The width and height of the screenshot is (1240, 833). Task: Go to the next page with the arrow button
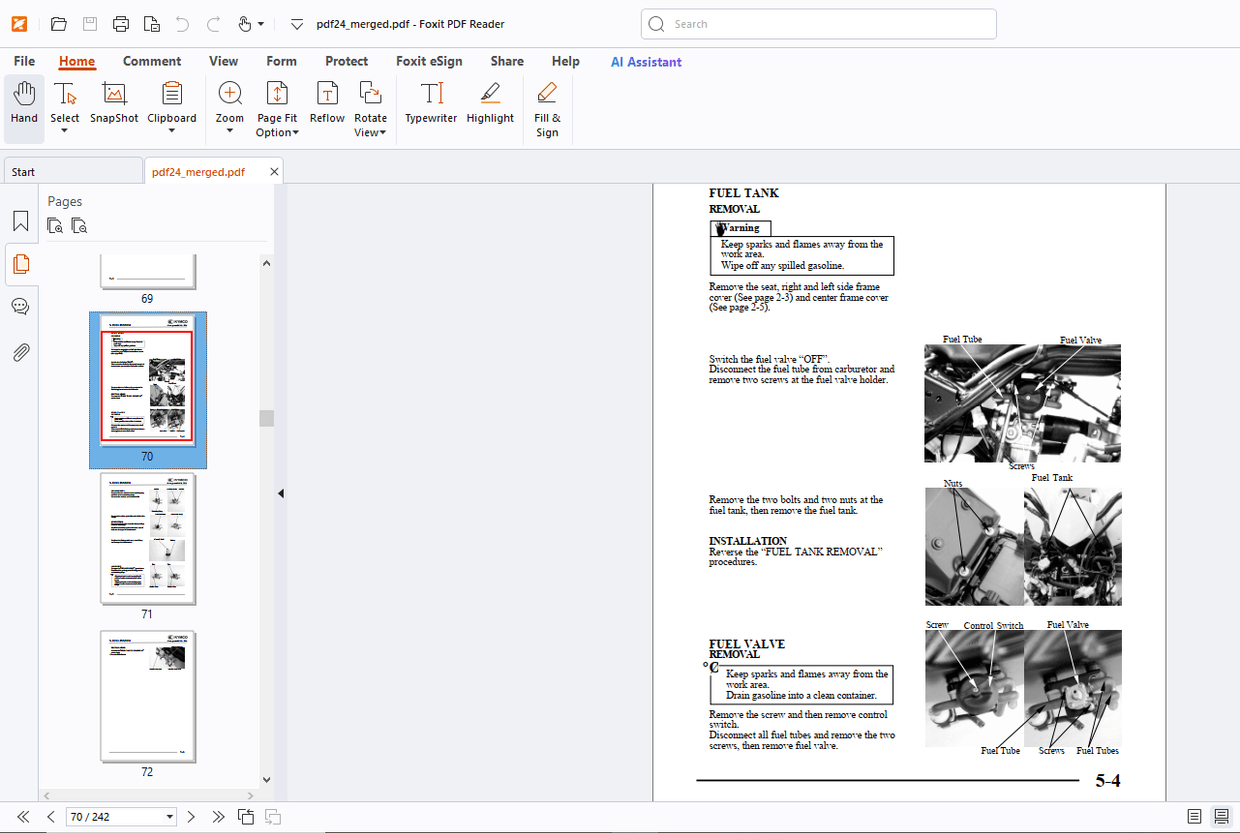click(x=190, y=816)
